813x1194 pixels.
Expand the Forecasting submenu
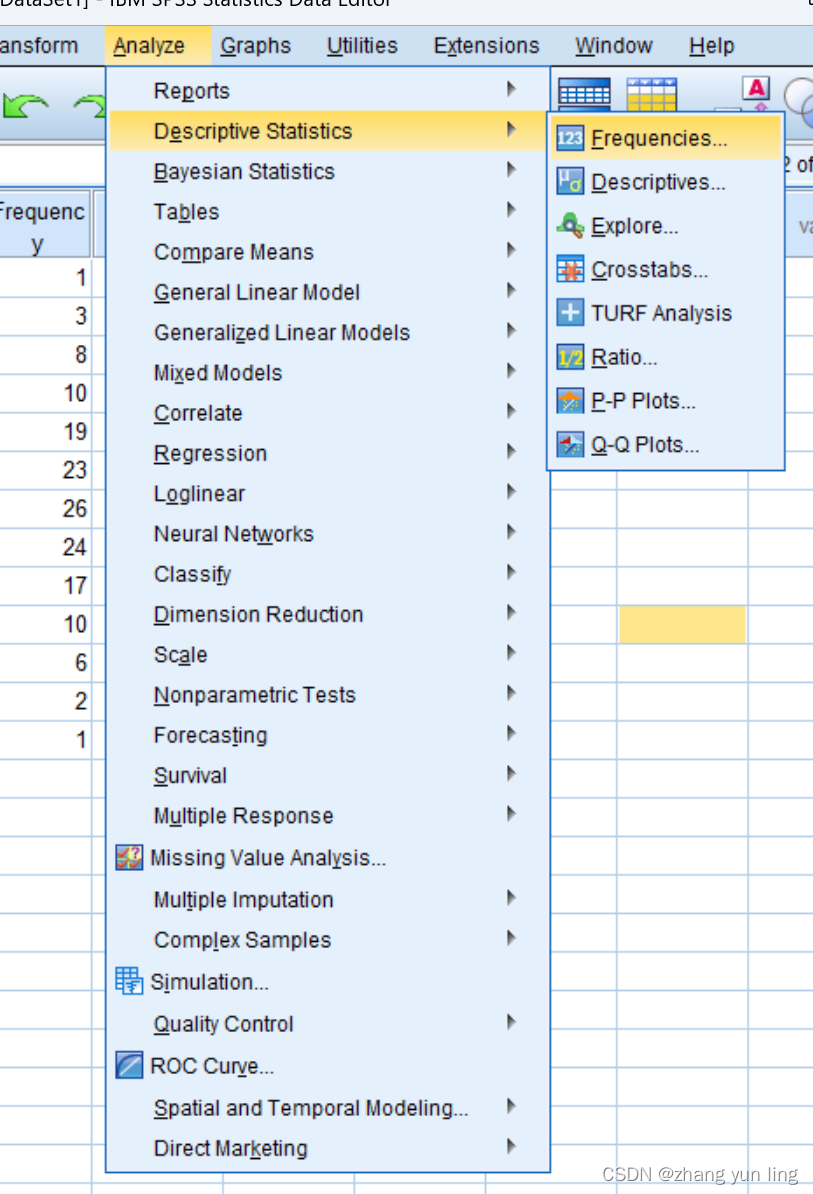click(x=329, y=736)
